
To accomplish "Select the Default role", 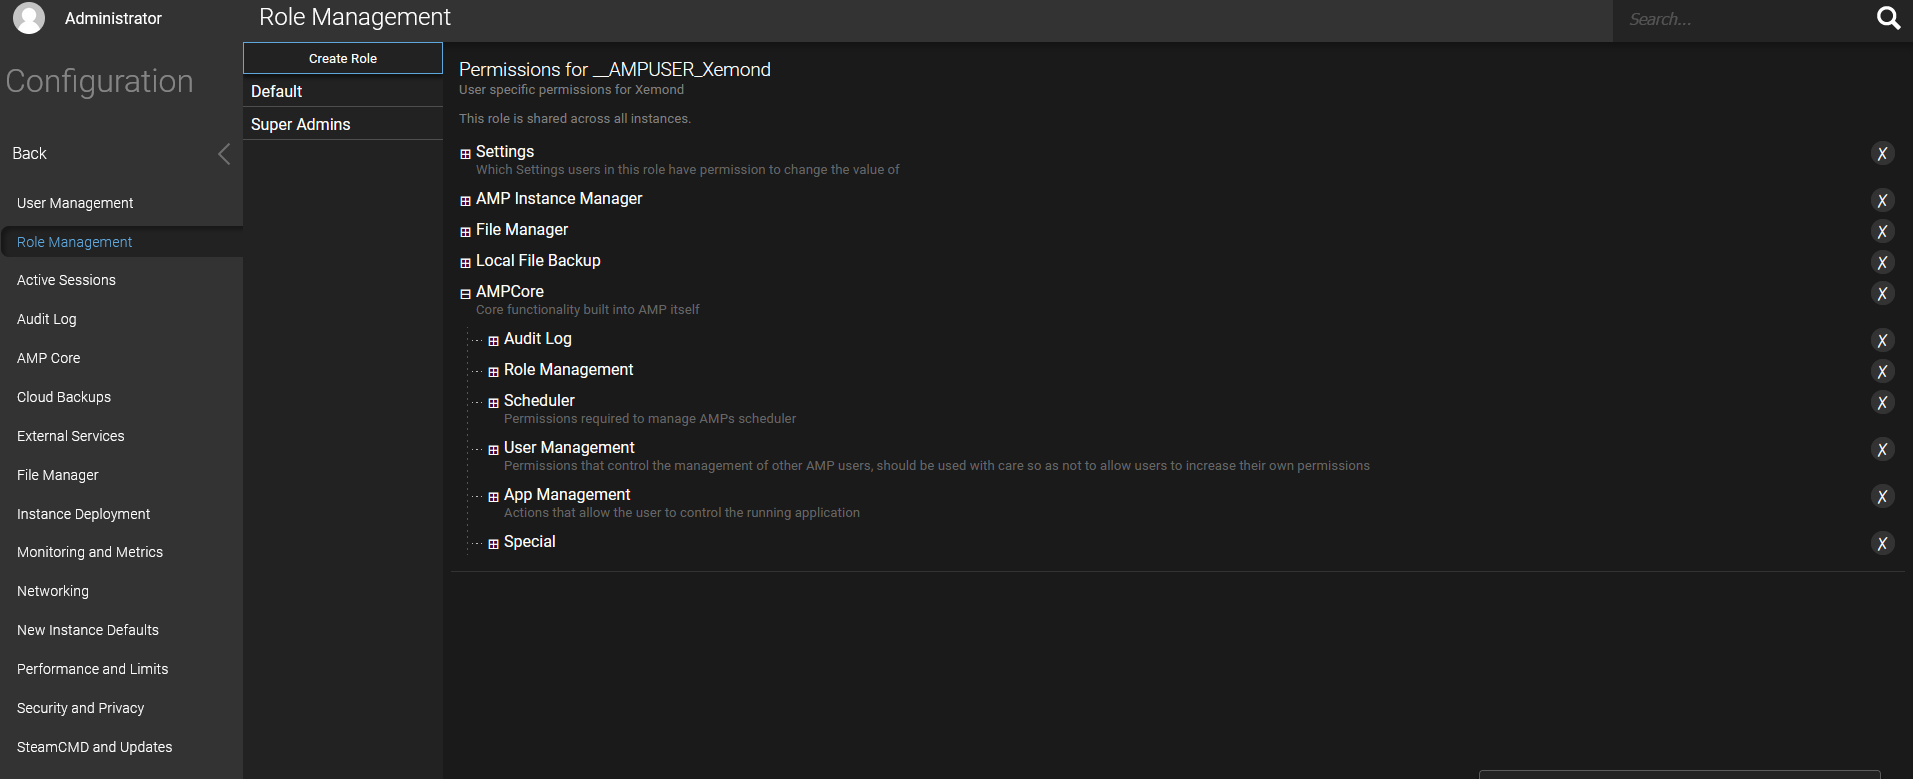I will click(x=343, y=91).
